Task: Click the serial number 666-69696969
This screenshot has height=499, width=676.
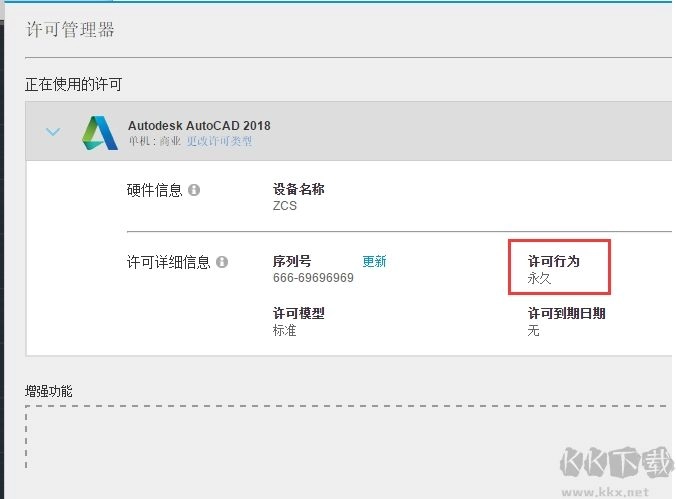Action: tap(313, 277)
